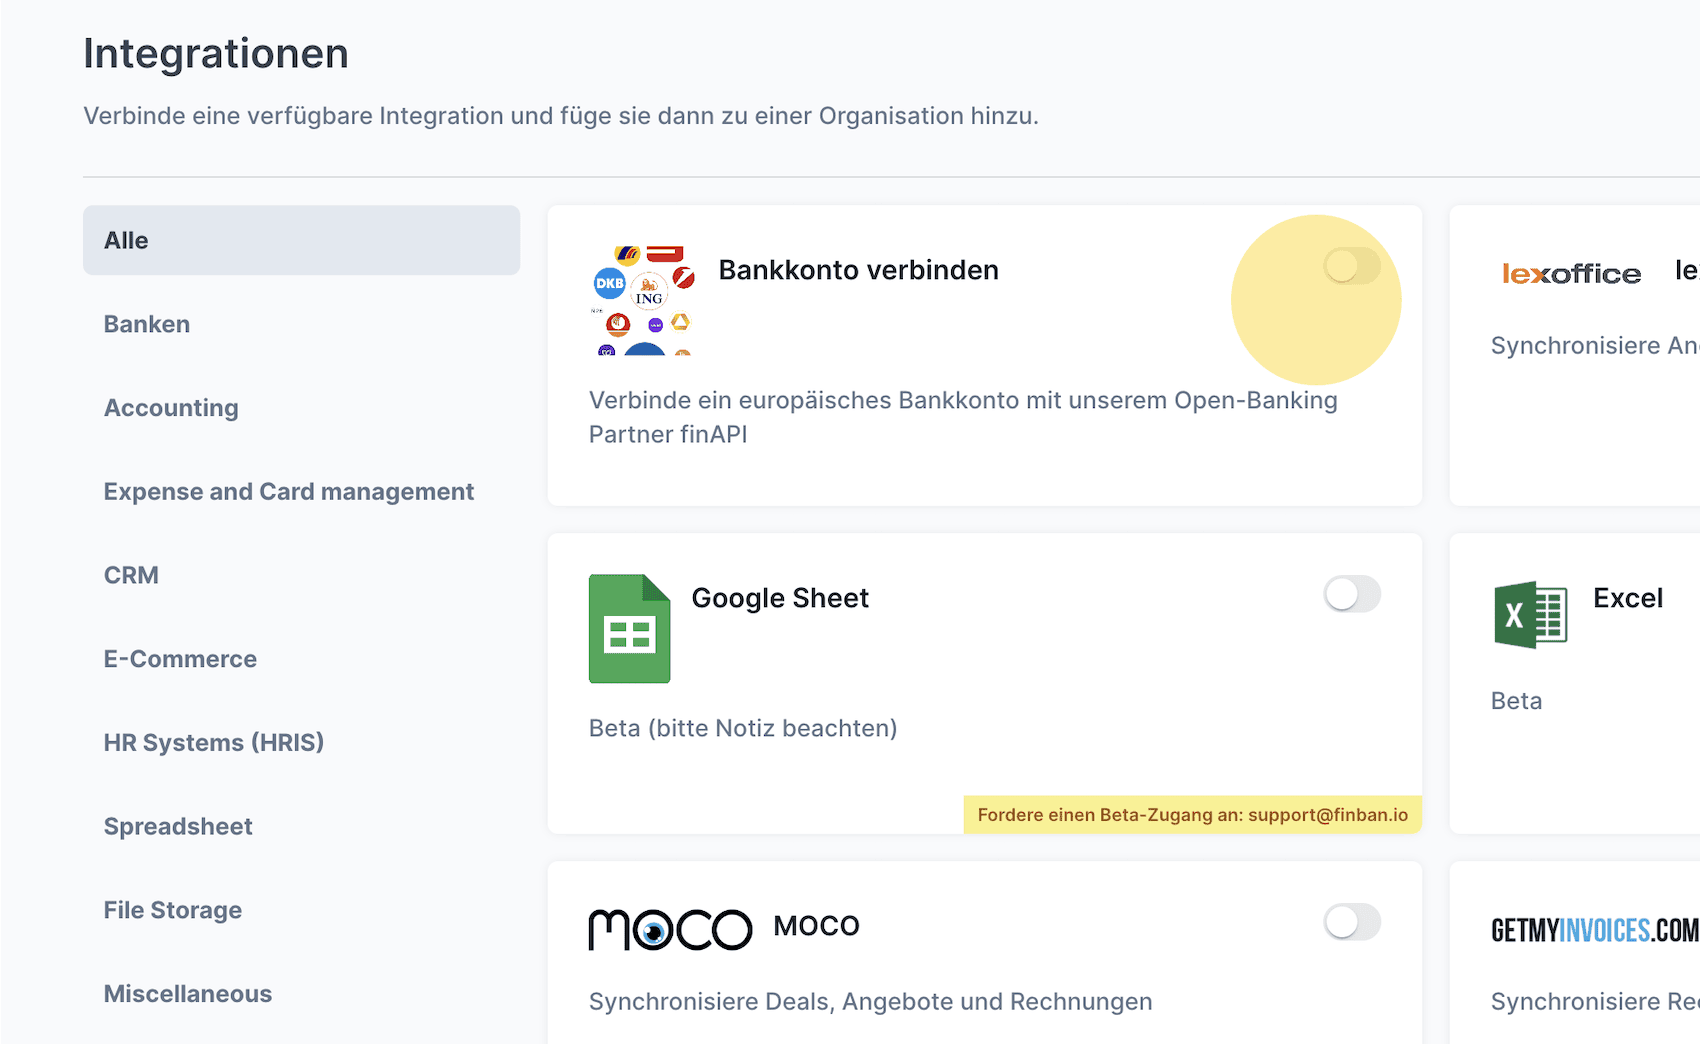Filter by Accounting integrations

[x=171, y=408]
